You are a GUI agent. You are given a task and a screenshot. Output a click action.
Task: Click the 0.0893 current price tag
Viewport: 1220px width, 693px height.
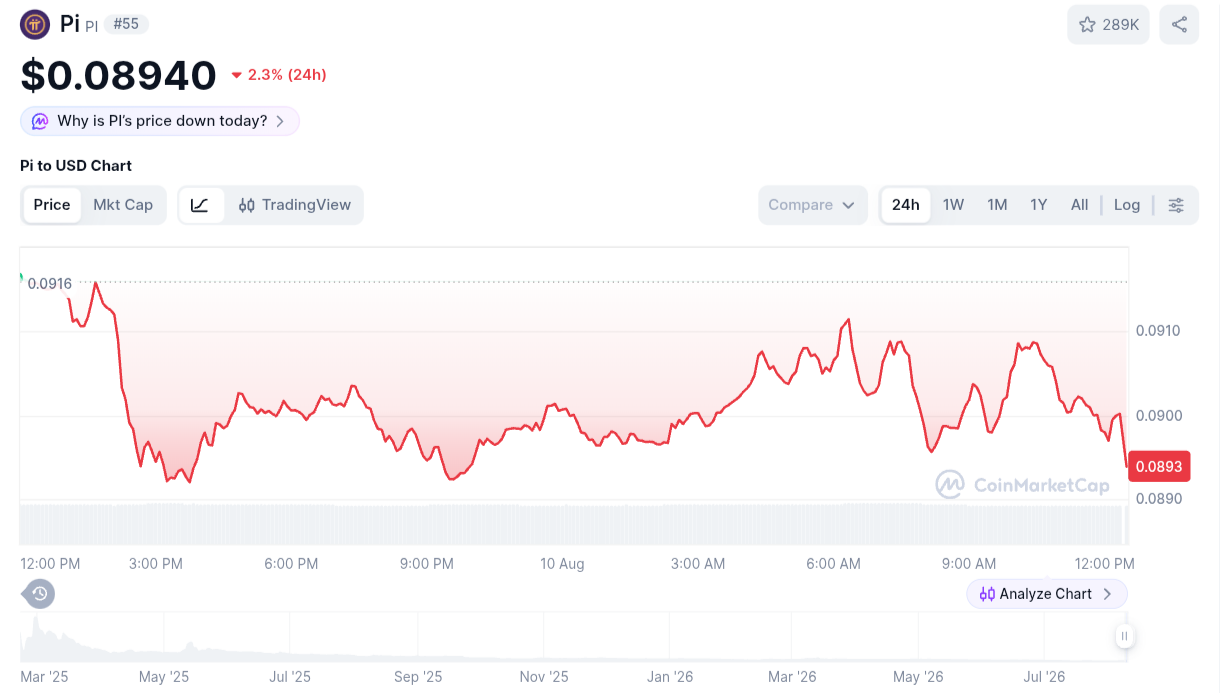click(1160, 466)
